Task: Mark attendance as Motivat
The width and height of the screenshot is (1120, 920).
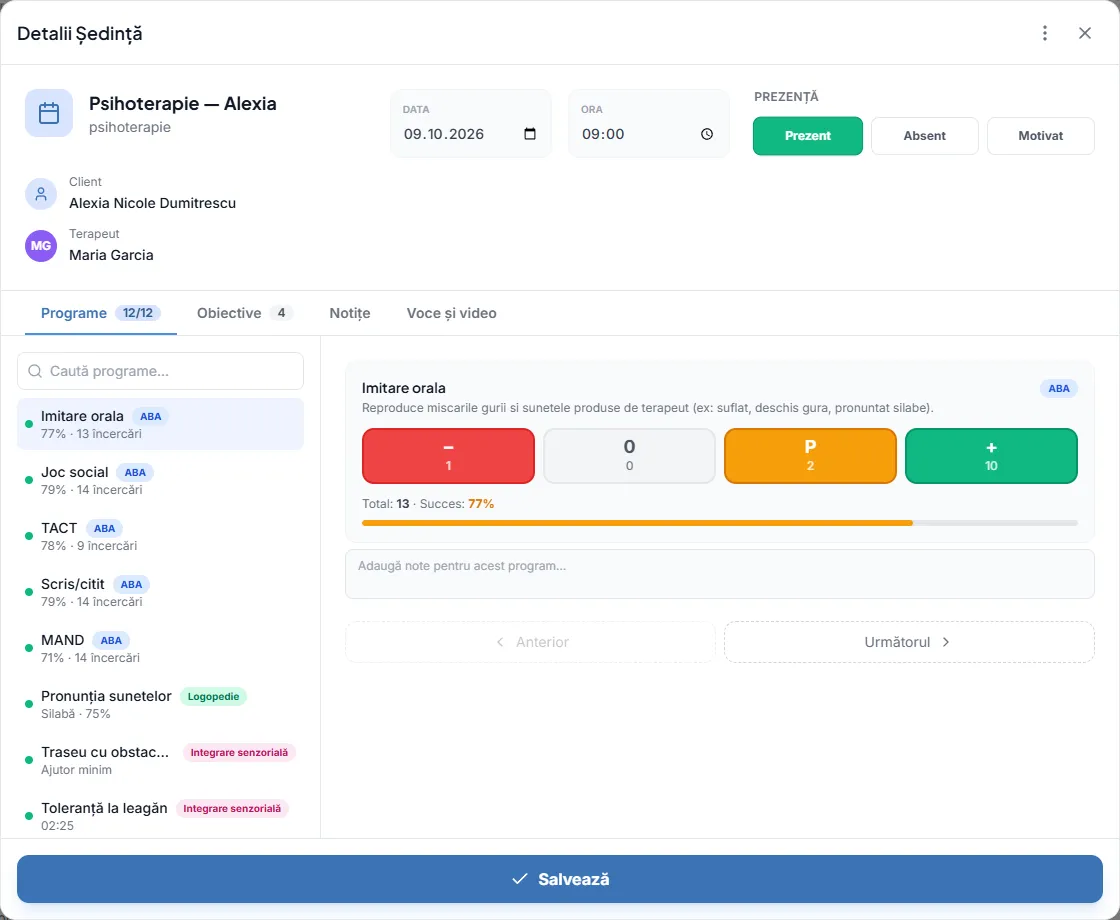Action: coord(1041,136)
